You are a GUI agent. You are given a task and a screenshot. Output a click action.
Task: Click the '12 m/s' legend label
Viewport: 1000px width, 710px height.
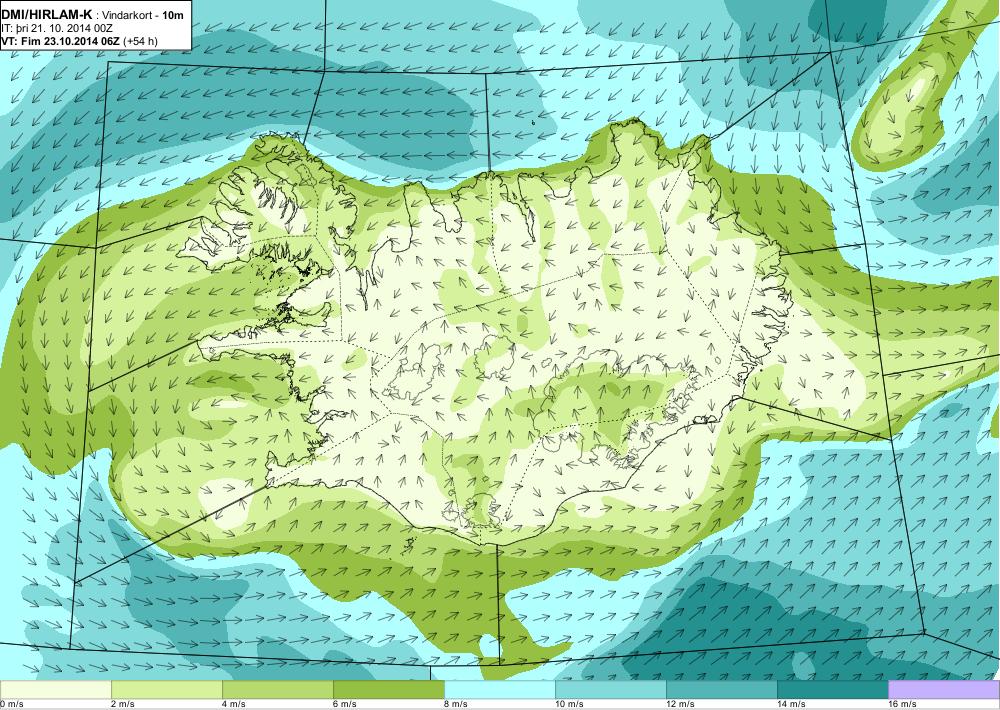[x=680, y=704]
